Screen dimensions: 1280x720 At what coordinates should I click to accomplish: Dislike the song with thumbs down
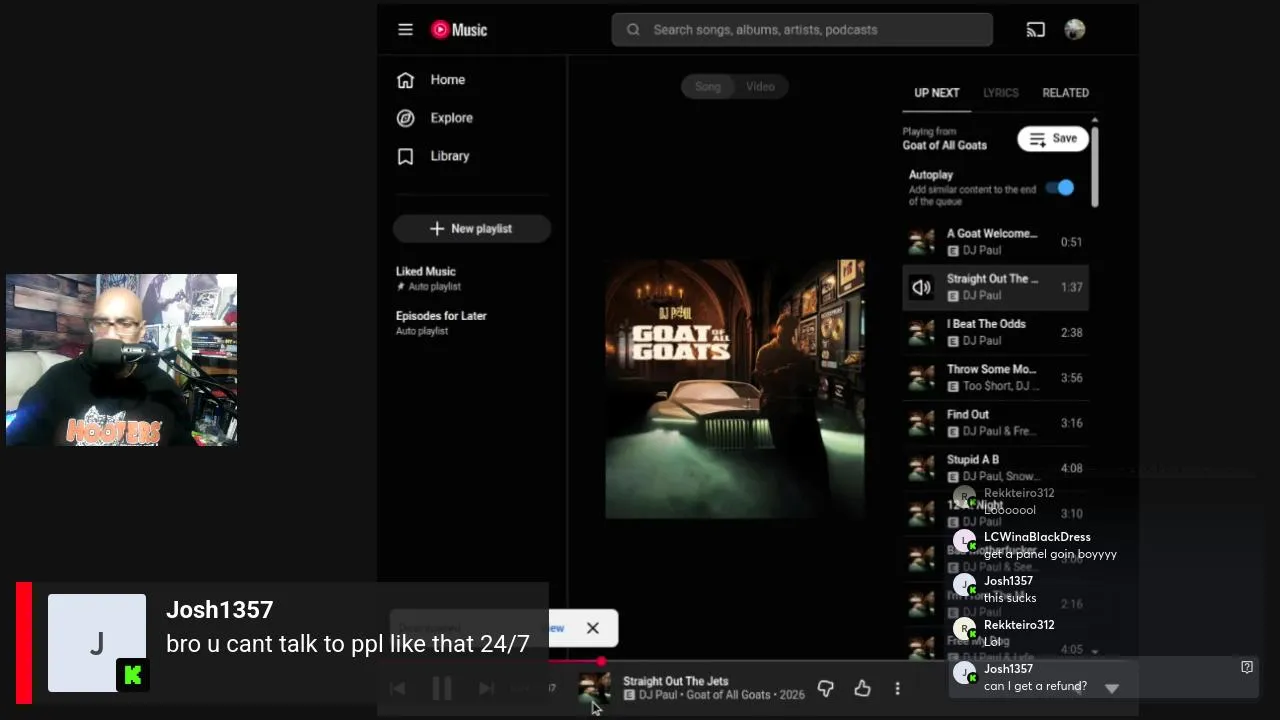[825, 688]
